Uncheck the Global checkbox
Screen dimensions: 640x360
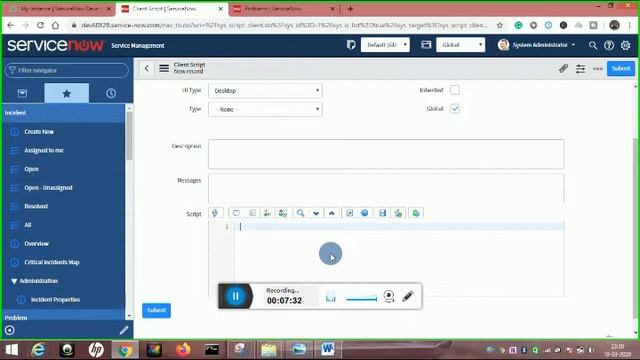click(x=455, y=109)
